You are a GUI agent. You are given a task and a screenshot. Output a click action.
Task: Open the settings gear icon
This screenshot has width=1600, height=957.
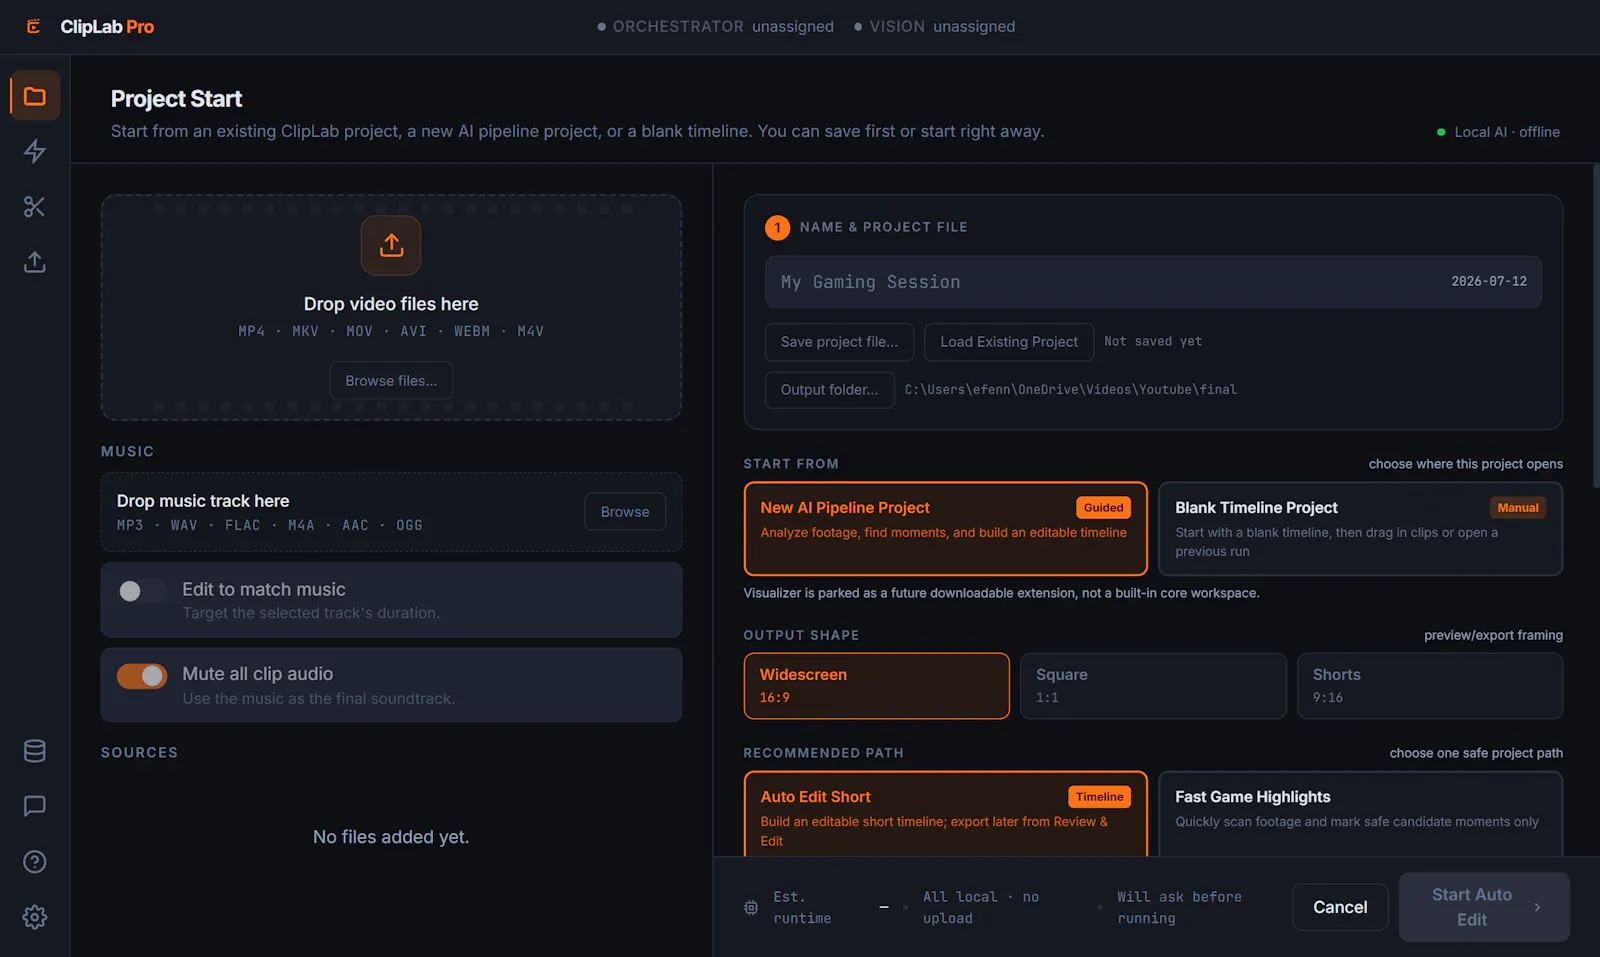[x=35, y=917]
